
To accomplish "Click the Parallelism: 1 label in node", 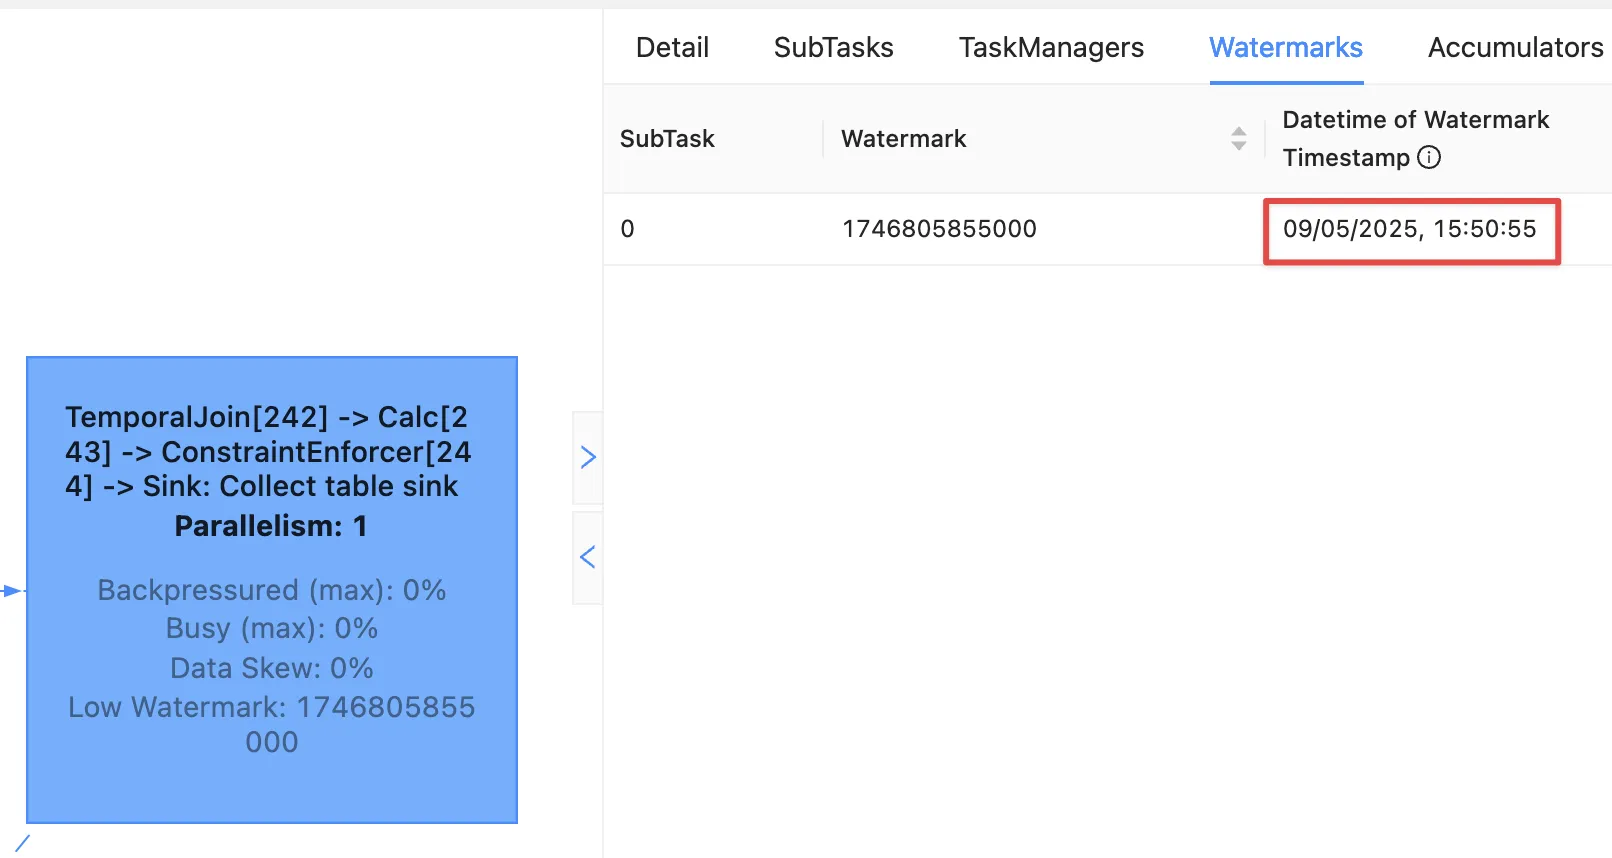I will 271,526.
